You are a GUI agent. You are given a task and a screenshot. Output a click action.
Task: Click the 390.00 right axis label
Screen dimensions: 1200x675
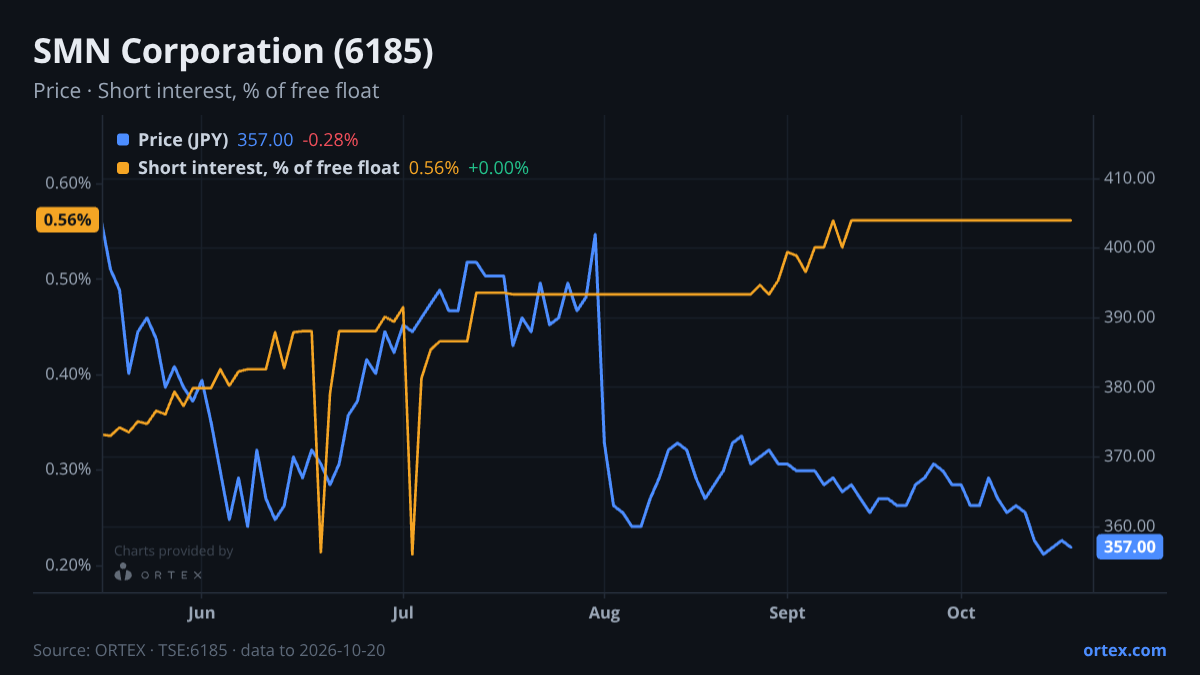tap(1130, 317)
